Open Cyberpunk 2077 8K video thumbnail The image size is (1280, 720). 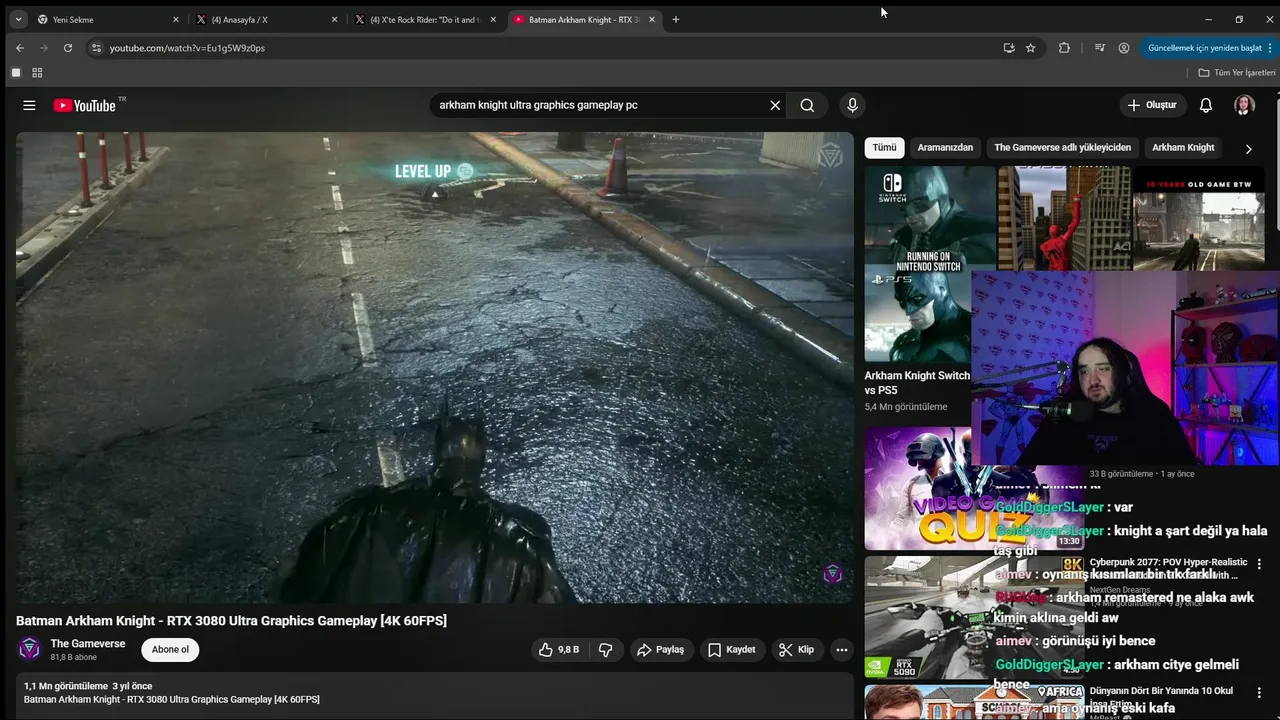tap(928, 618)
